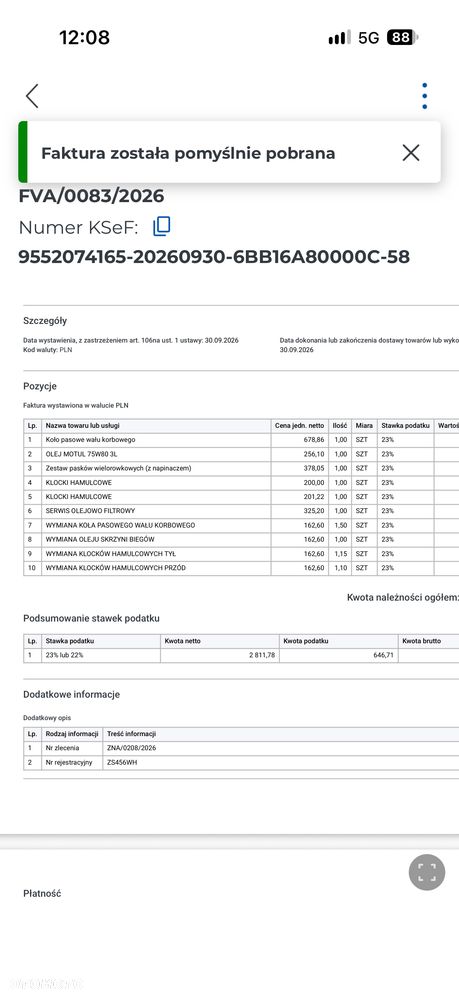
Task: Tap row 'OLEJ MOTUL 75W80 3L'
Action: pyautogui.click(x=241, y=454)
